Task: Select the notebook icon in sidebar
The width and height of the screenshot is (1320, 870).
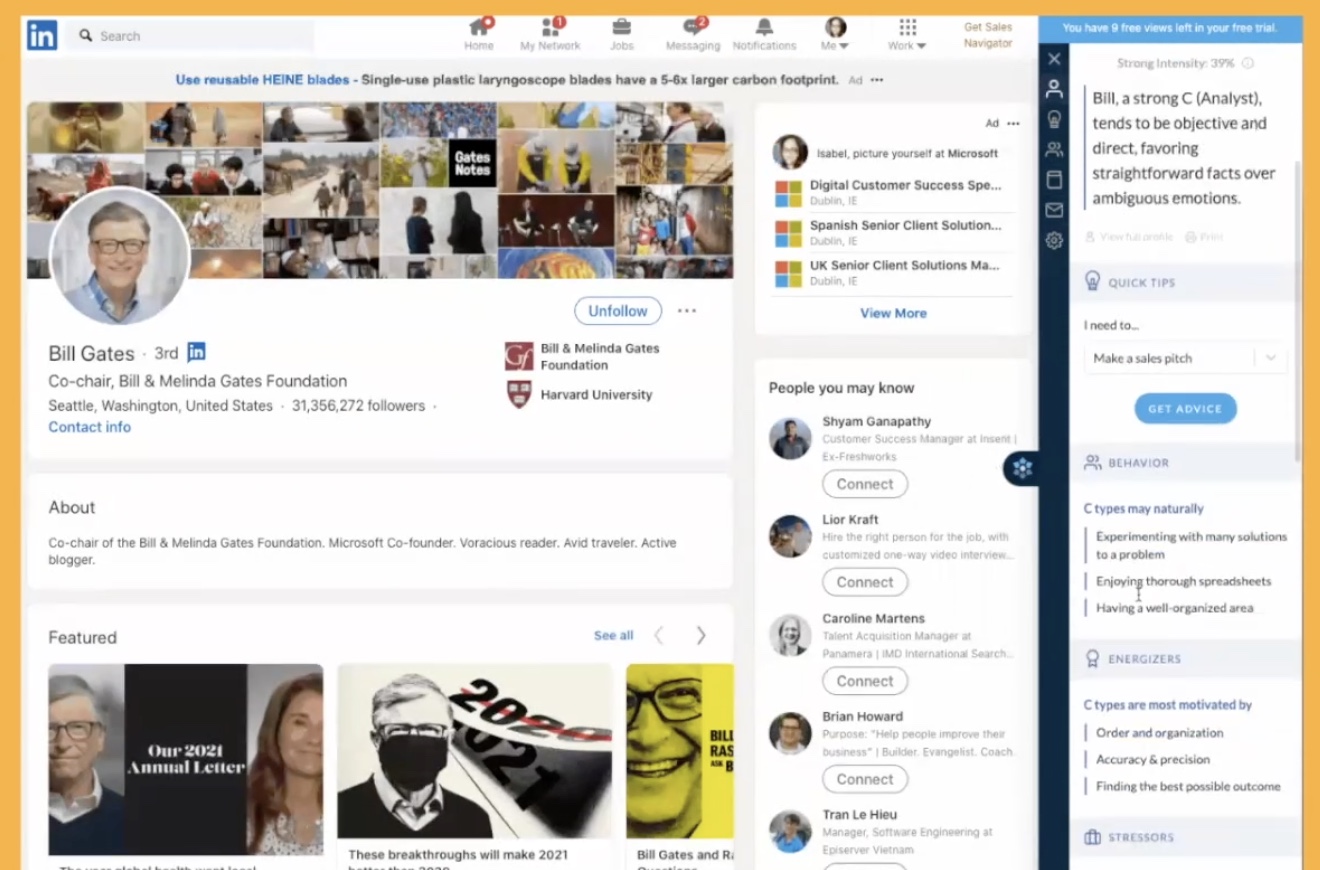Action: pyautogui.click(x=1054, y=180)
